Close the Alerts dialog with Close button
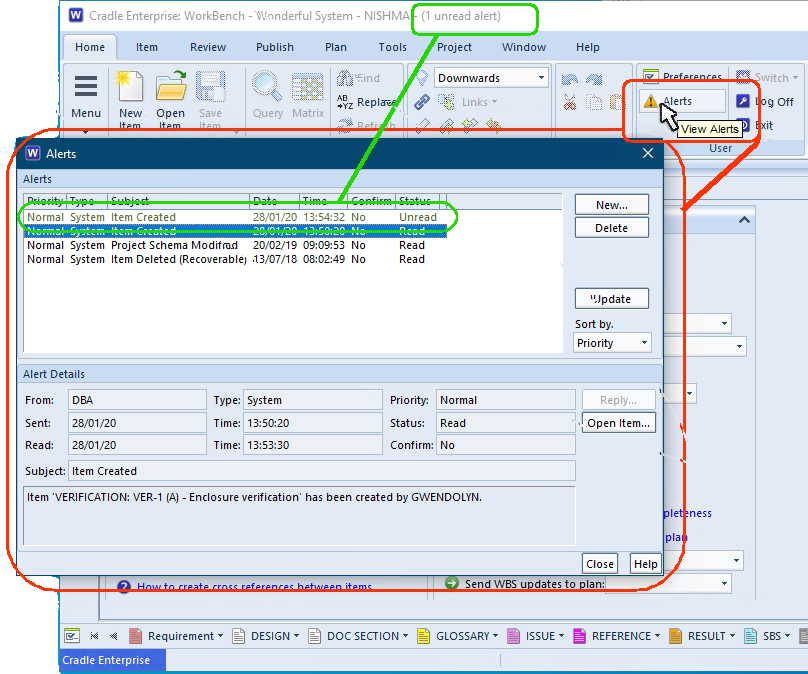808x674 pixels. click(x=600, y=564)
